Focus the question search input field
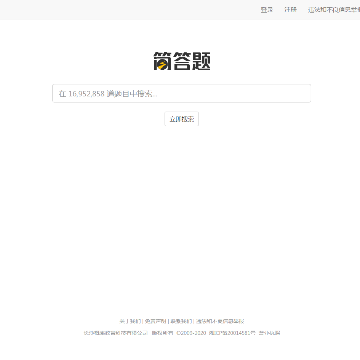Image resolution: width=360 pixels, height=360 pixels. [182, 93]
